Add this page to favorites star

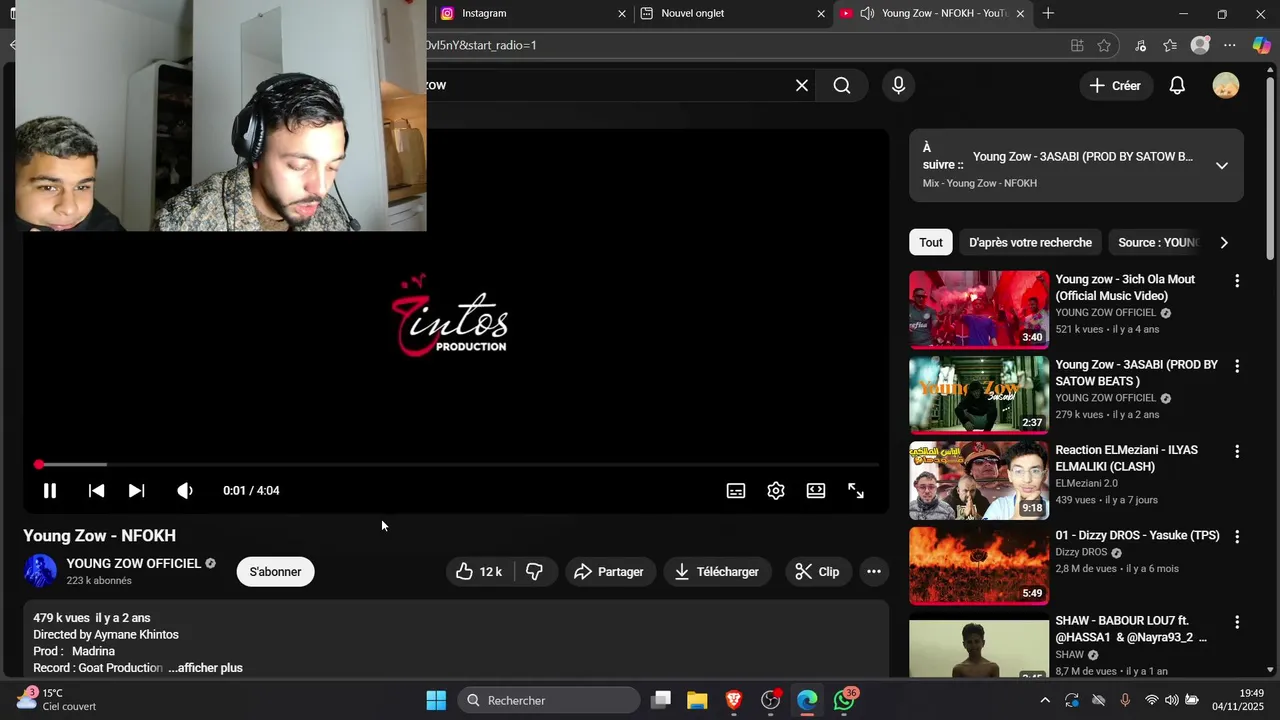point(1104,45)
